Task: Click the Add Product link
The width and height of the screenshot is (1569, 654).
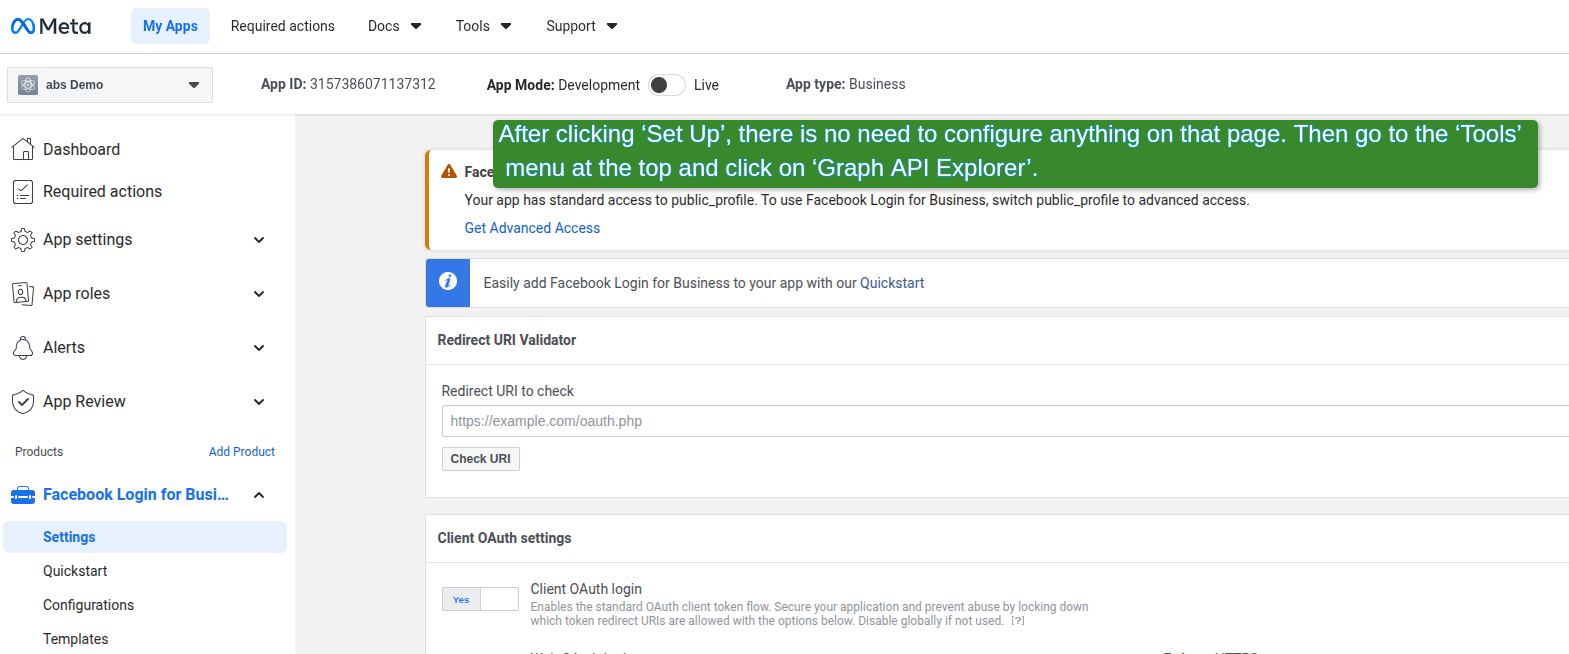Action: pos(242,452)
